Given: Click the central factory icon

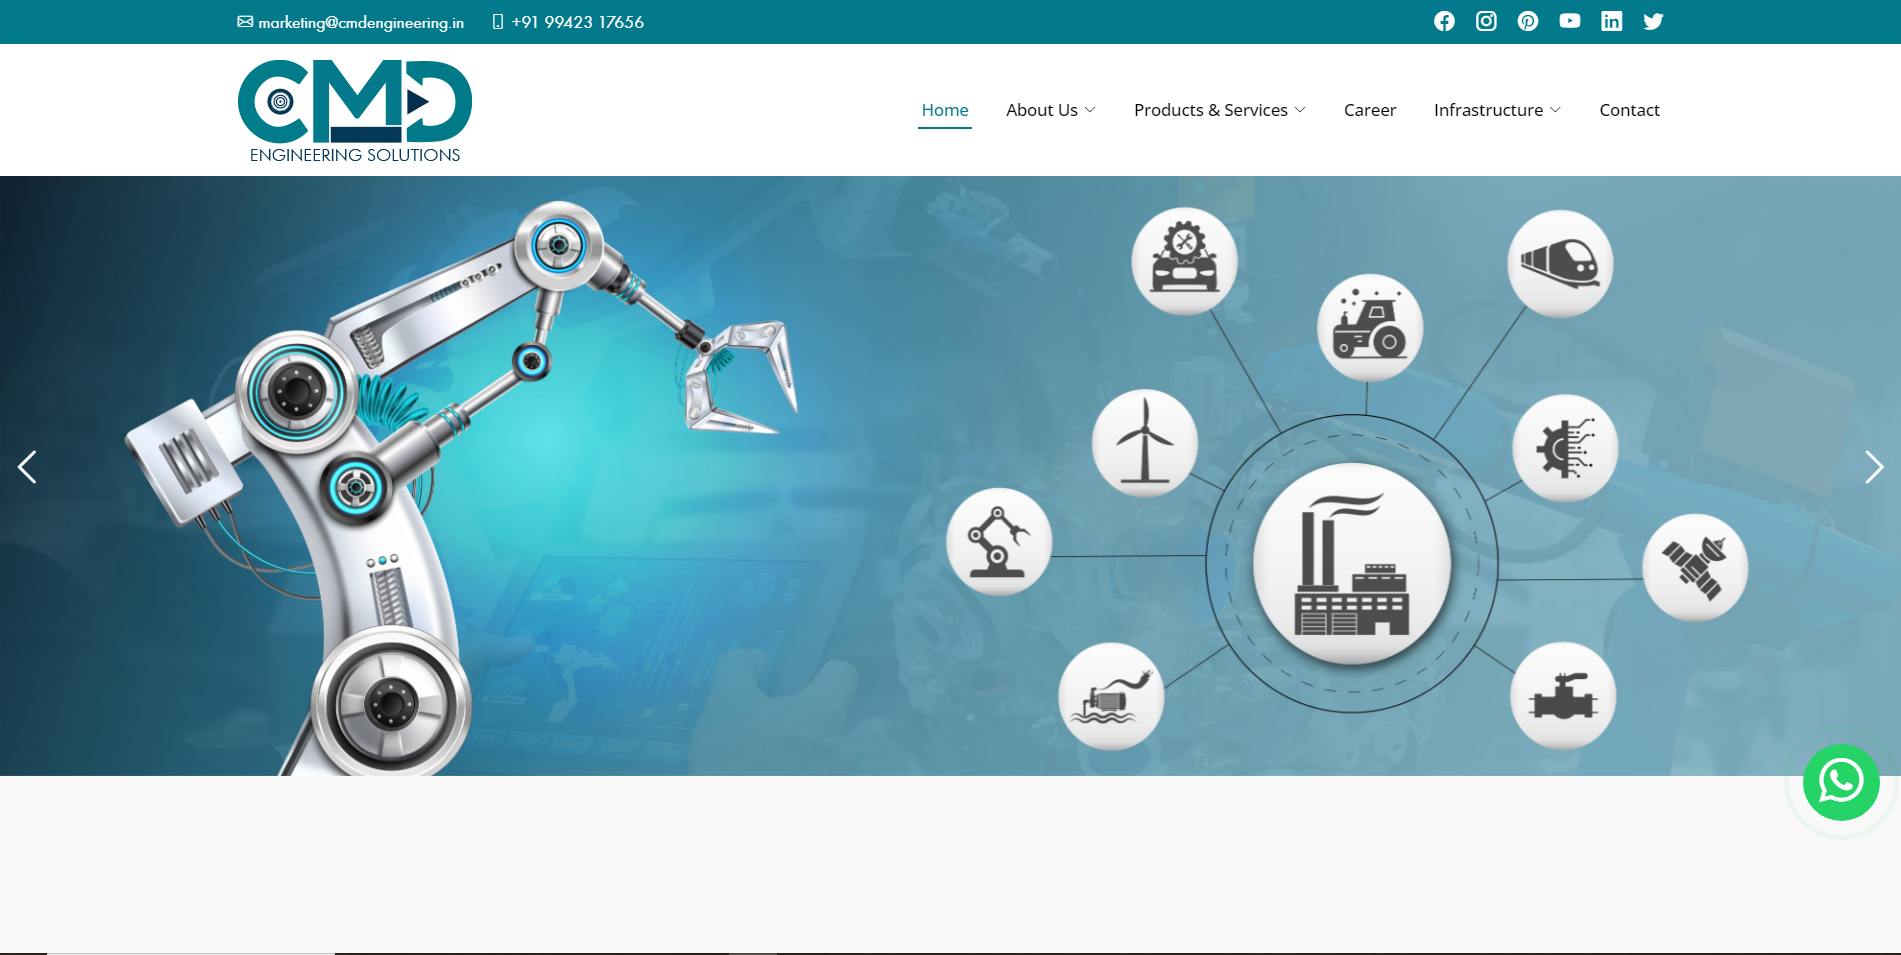Looking at the screenshot, I should 1351,563.
